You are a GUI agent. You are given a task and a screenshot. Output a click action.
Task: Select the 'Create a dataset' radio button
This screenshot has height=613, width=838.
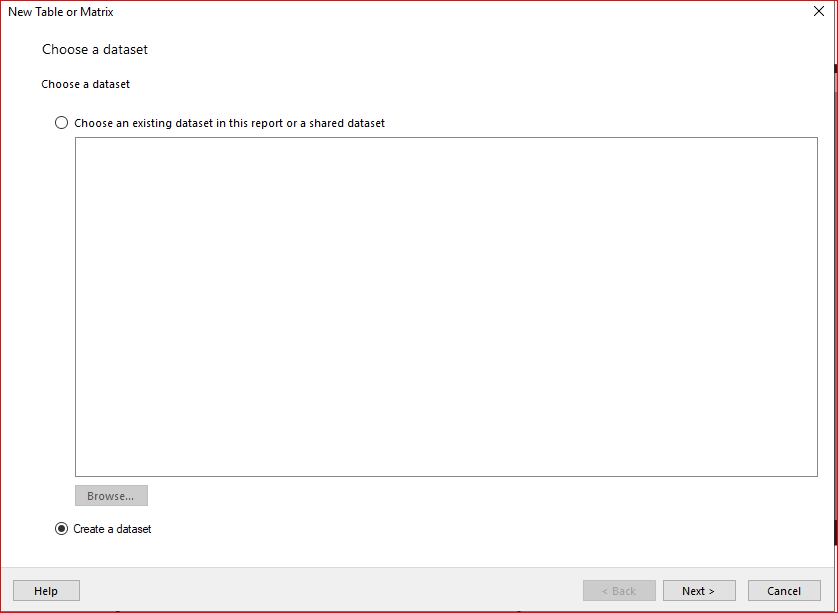coord(62,529)
